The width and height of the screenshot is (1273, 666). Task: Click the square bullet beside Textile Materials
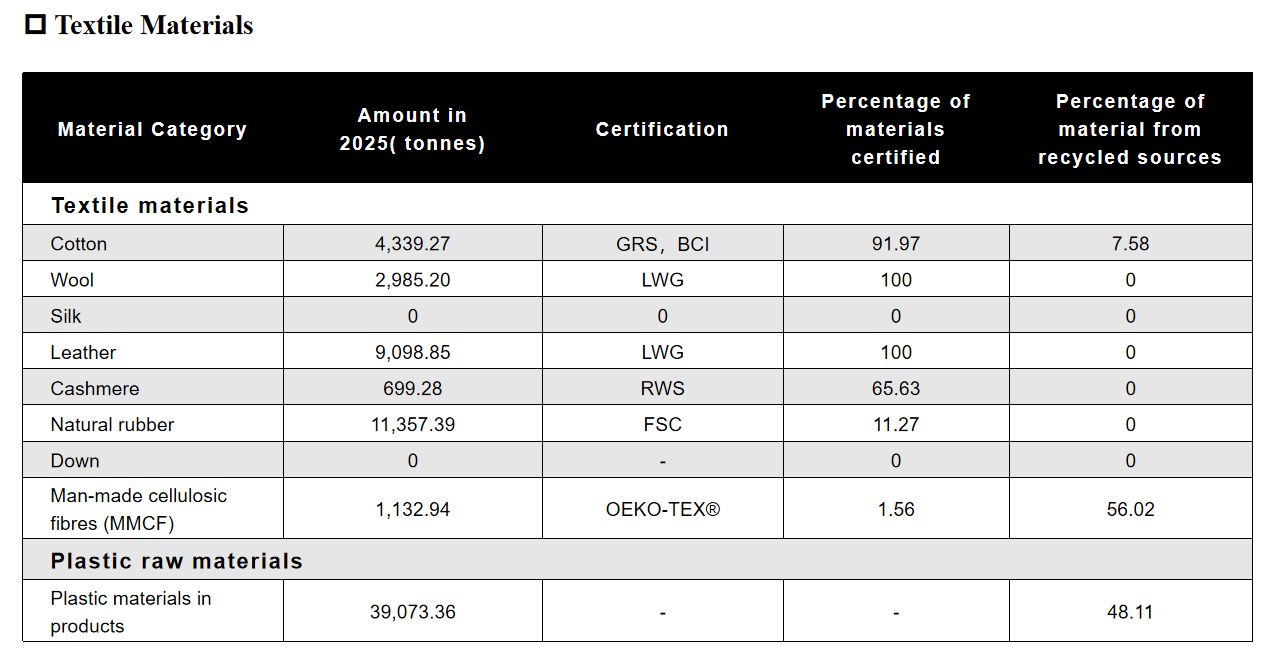[36, 25]
